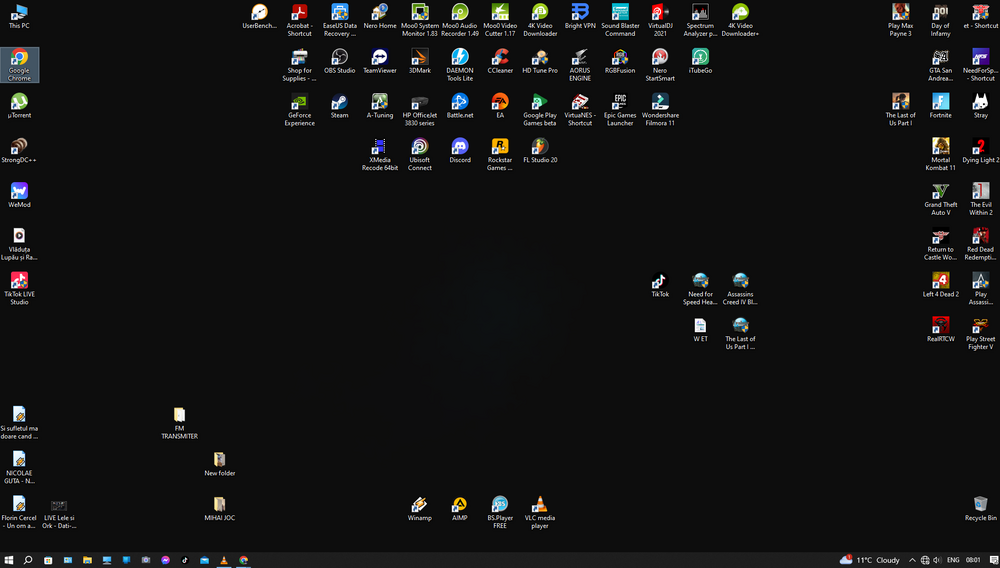Screen dimensions: 1000x568
Task: Open the notification center
Action: pos(993,560)
